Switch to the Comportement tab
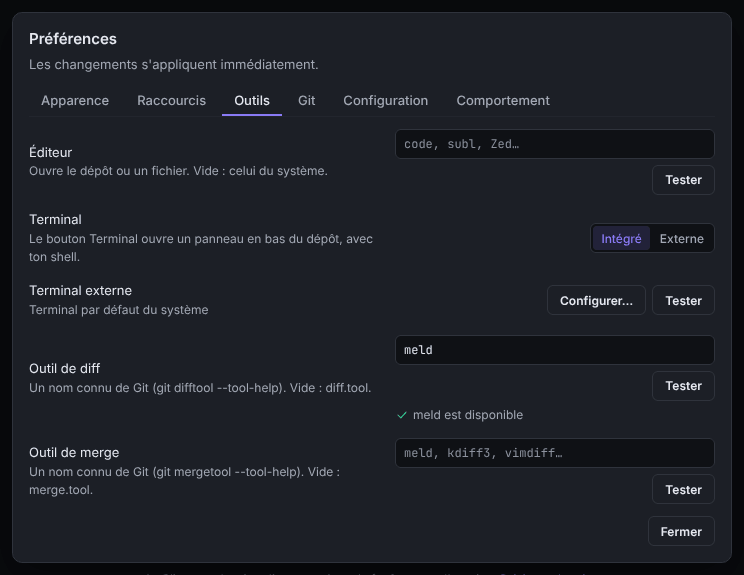The height and width of the screenshot is (575, 744). (x=503, y=101)
